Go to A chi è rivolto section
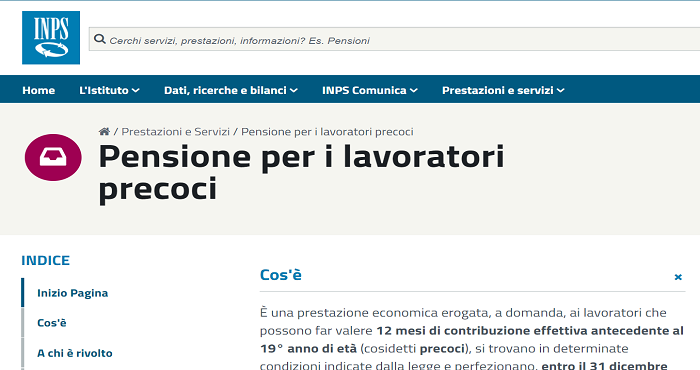700x370 pixels. (x=75, y=353)
